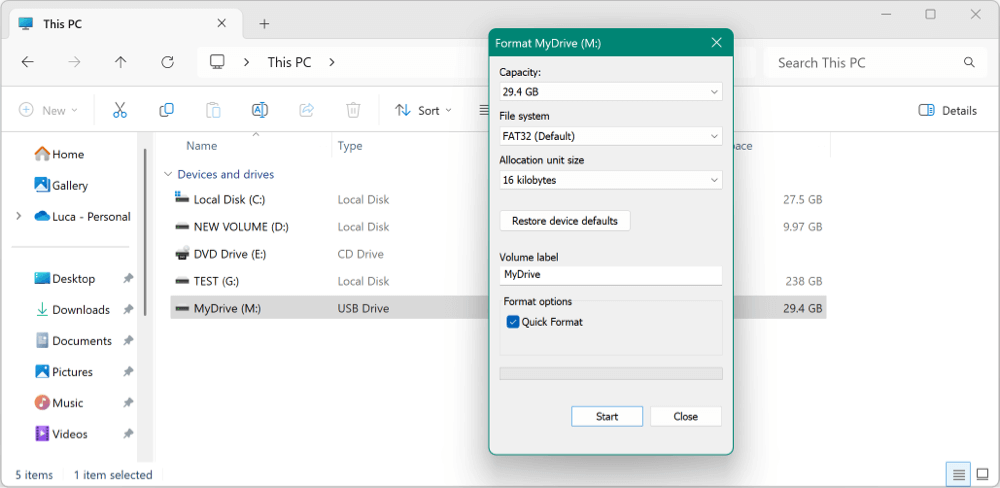Sort by the Type column header
The image size is (1000, 488).
click(350, 146)
